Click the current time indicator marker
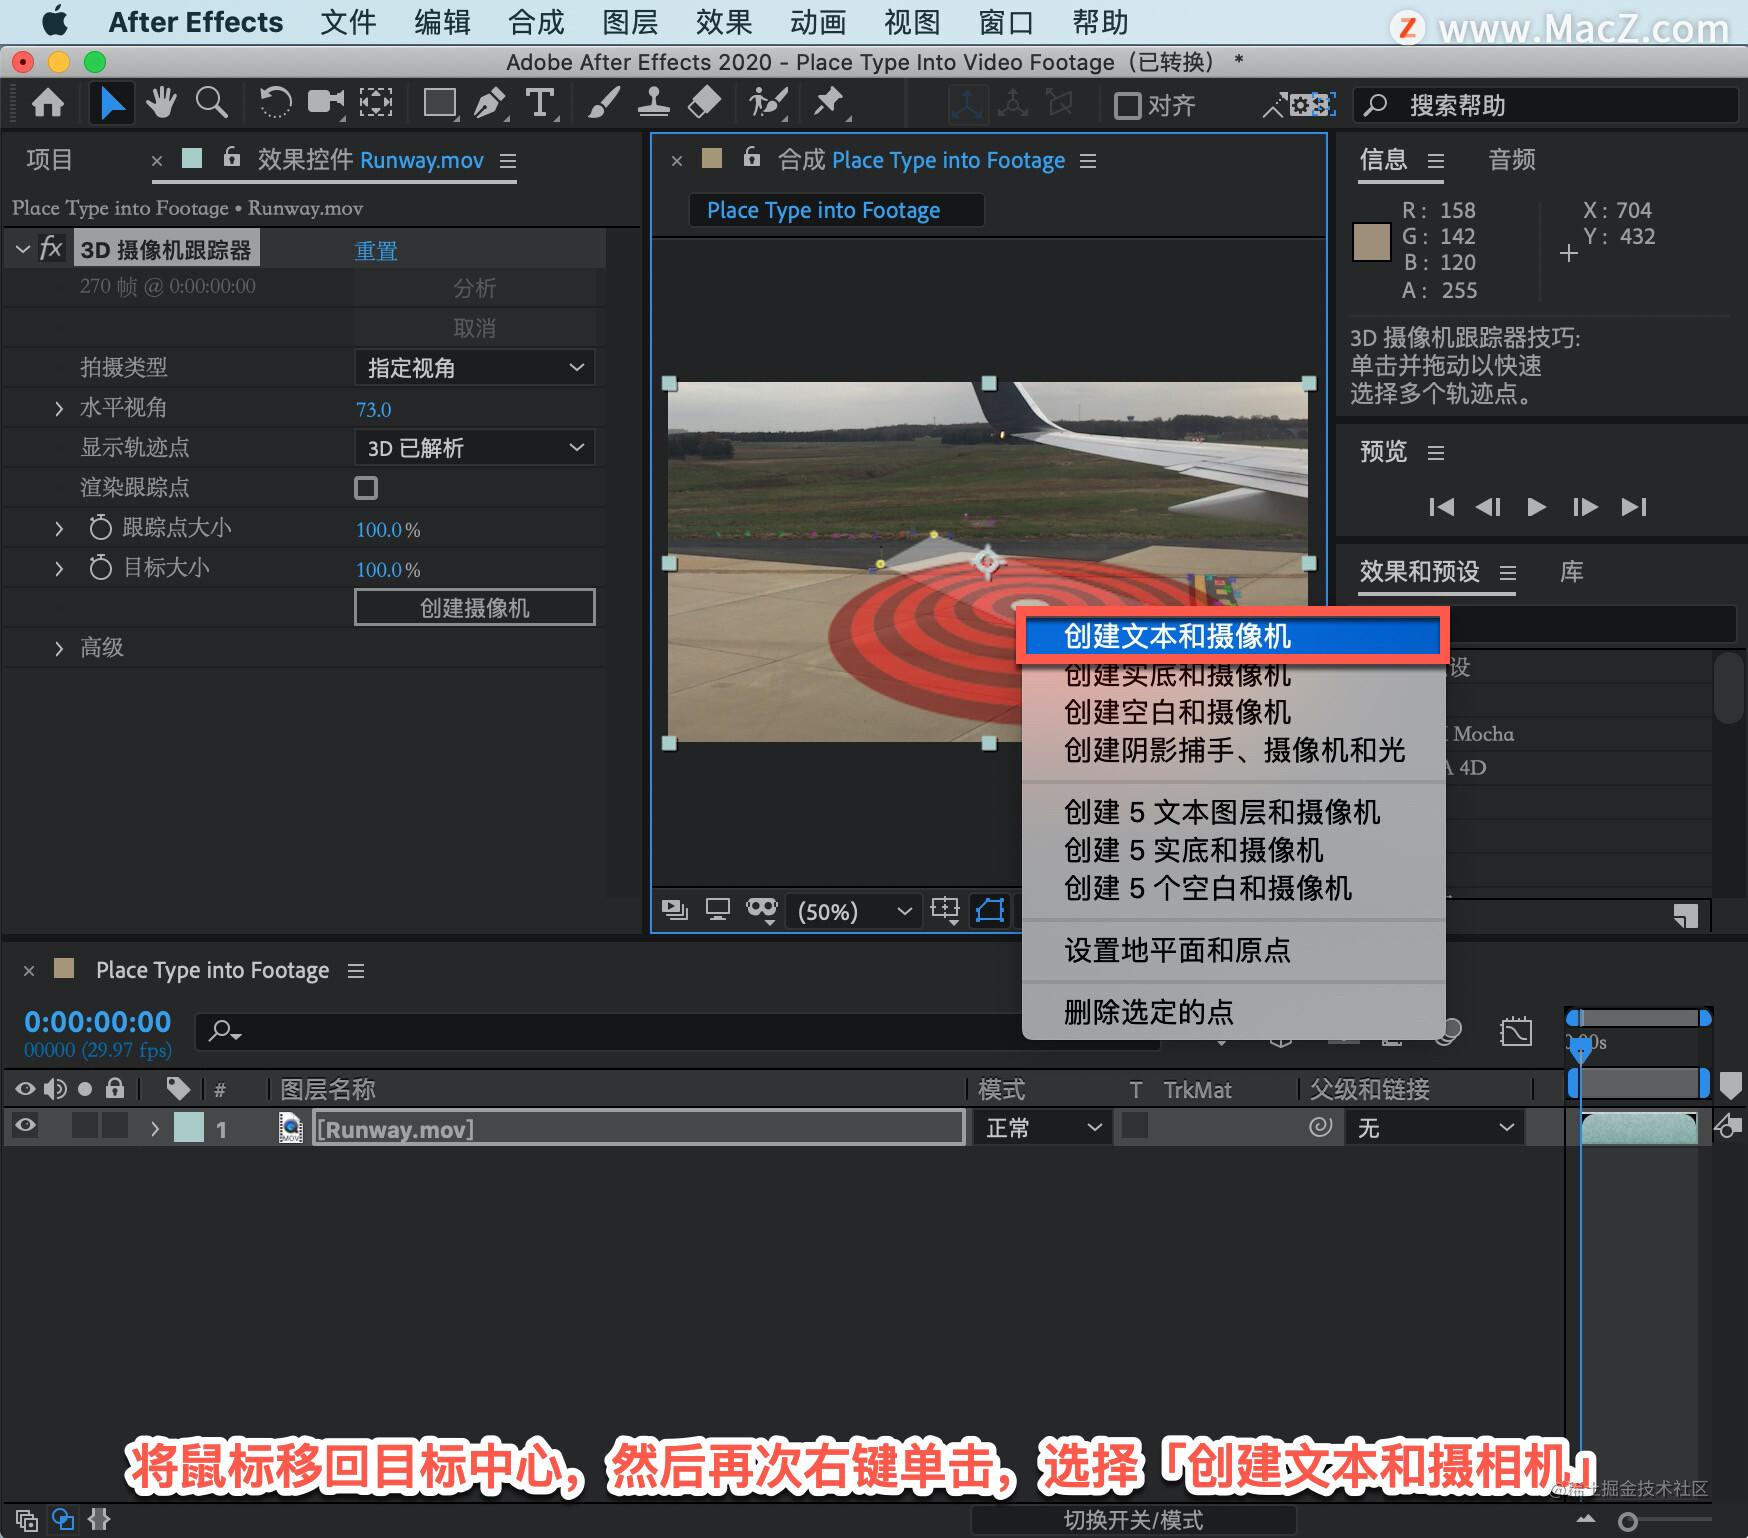The height and width of the screenshot is (1538, 1748). tap(1580, 1049)
